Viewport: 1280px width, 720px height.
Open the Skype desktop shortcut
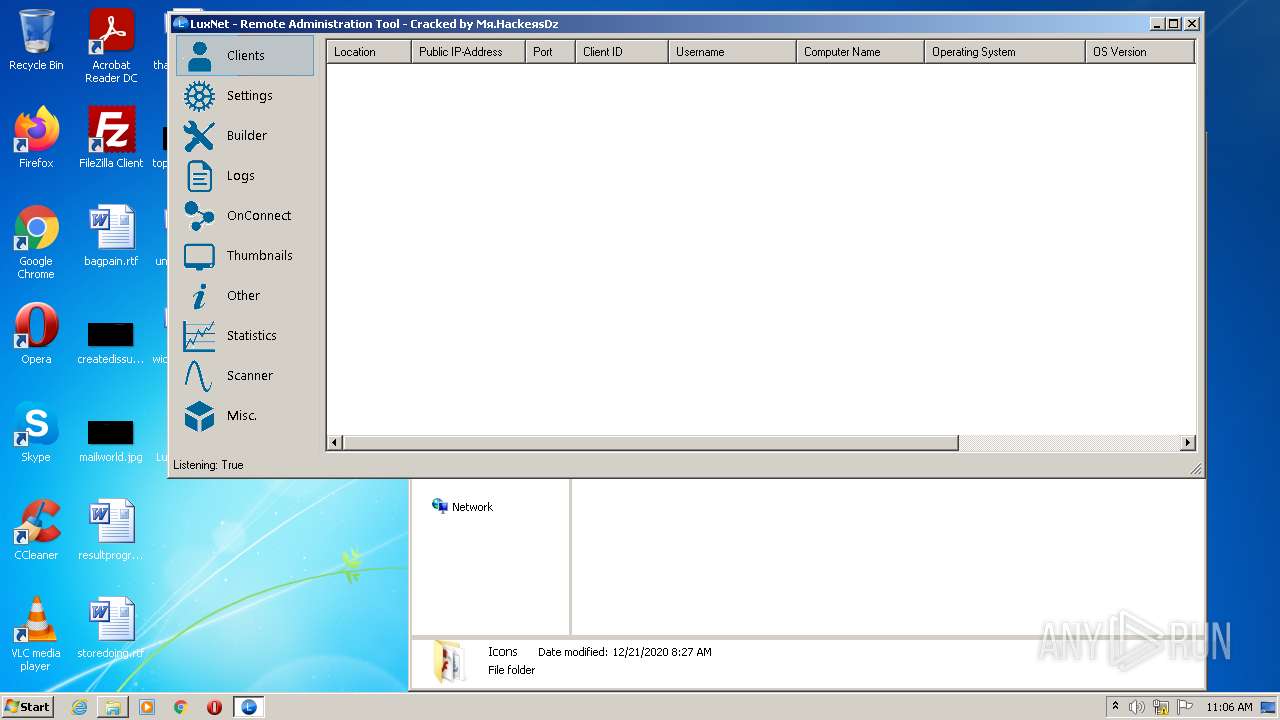tap(36, 432)
